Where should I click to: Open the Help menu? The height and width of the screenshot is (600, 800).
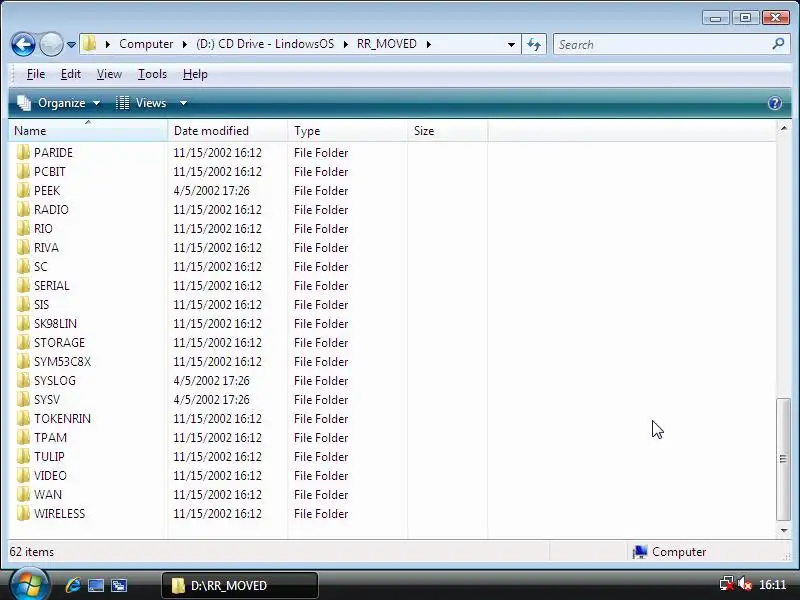[195, 74]
